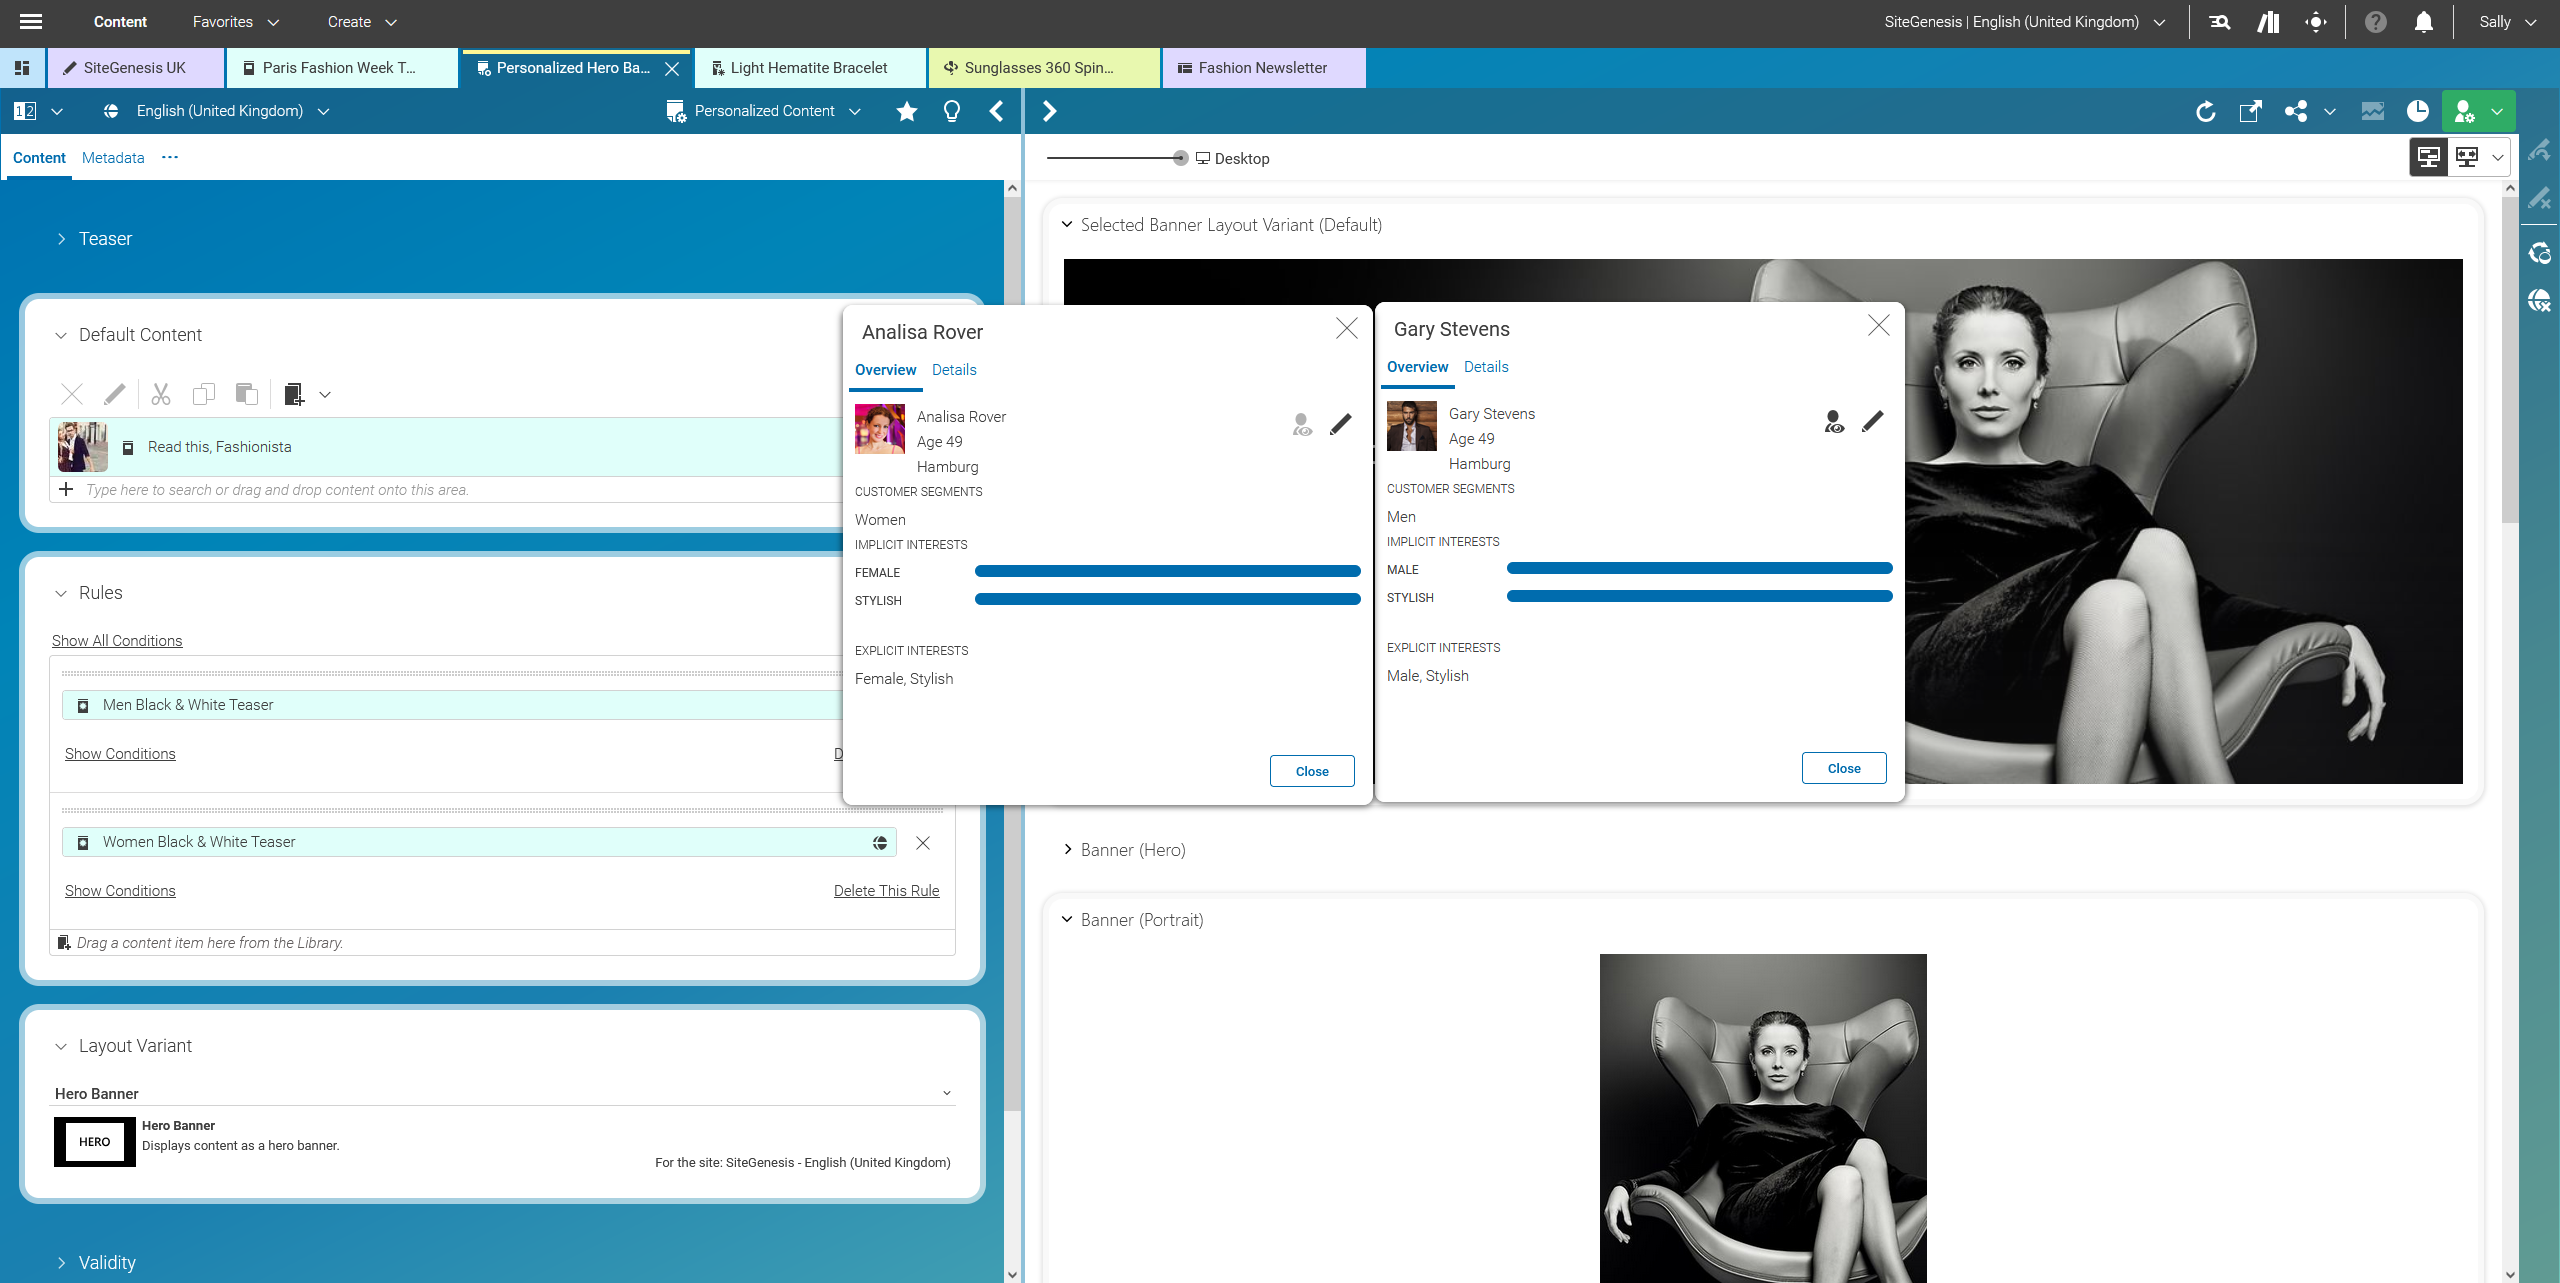
Task: Activate the Gary Stevens persona preview icon
Action: point(1833,422)
